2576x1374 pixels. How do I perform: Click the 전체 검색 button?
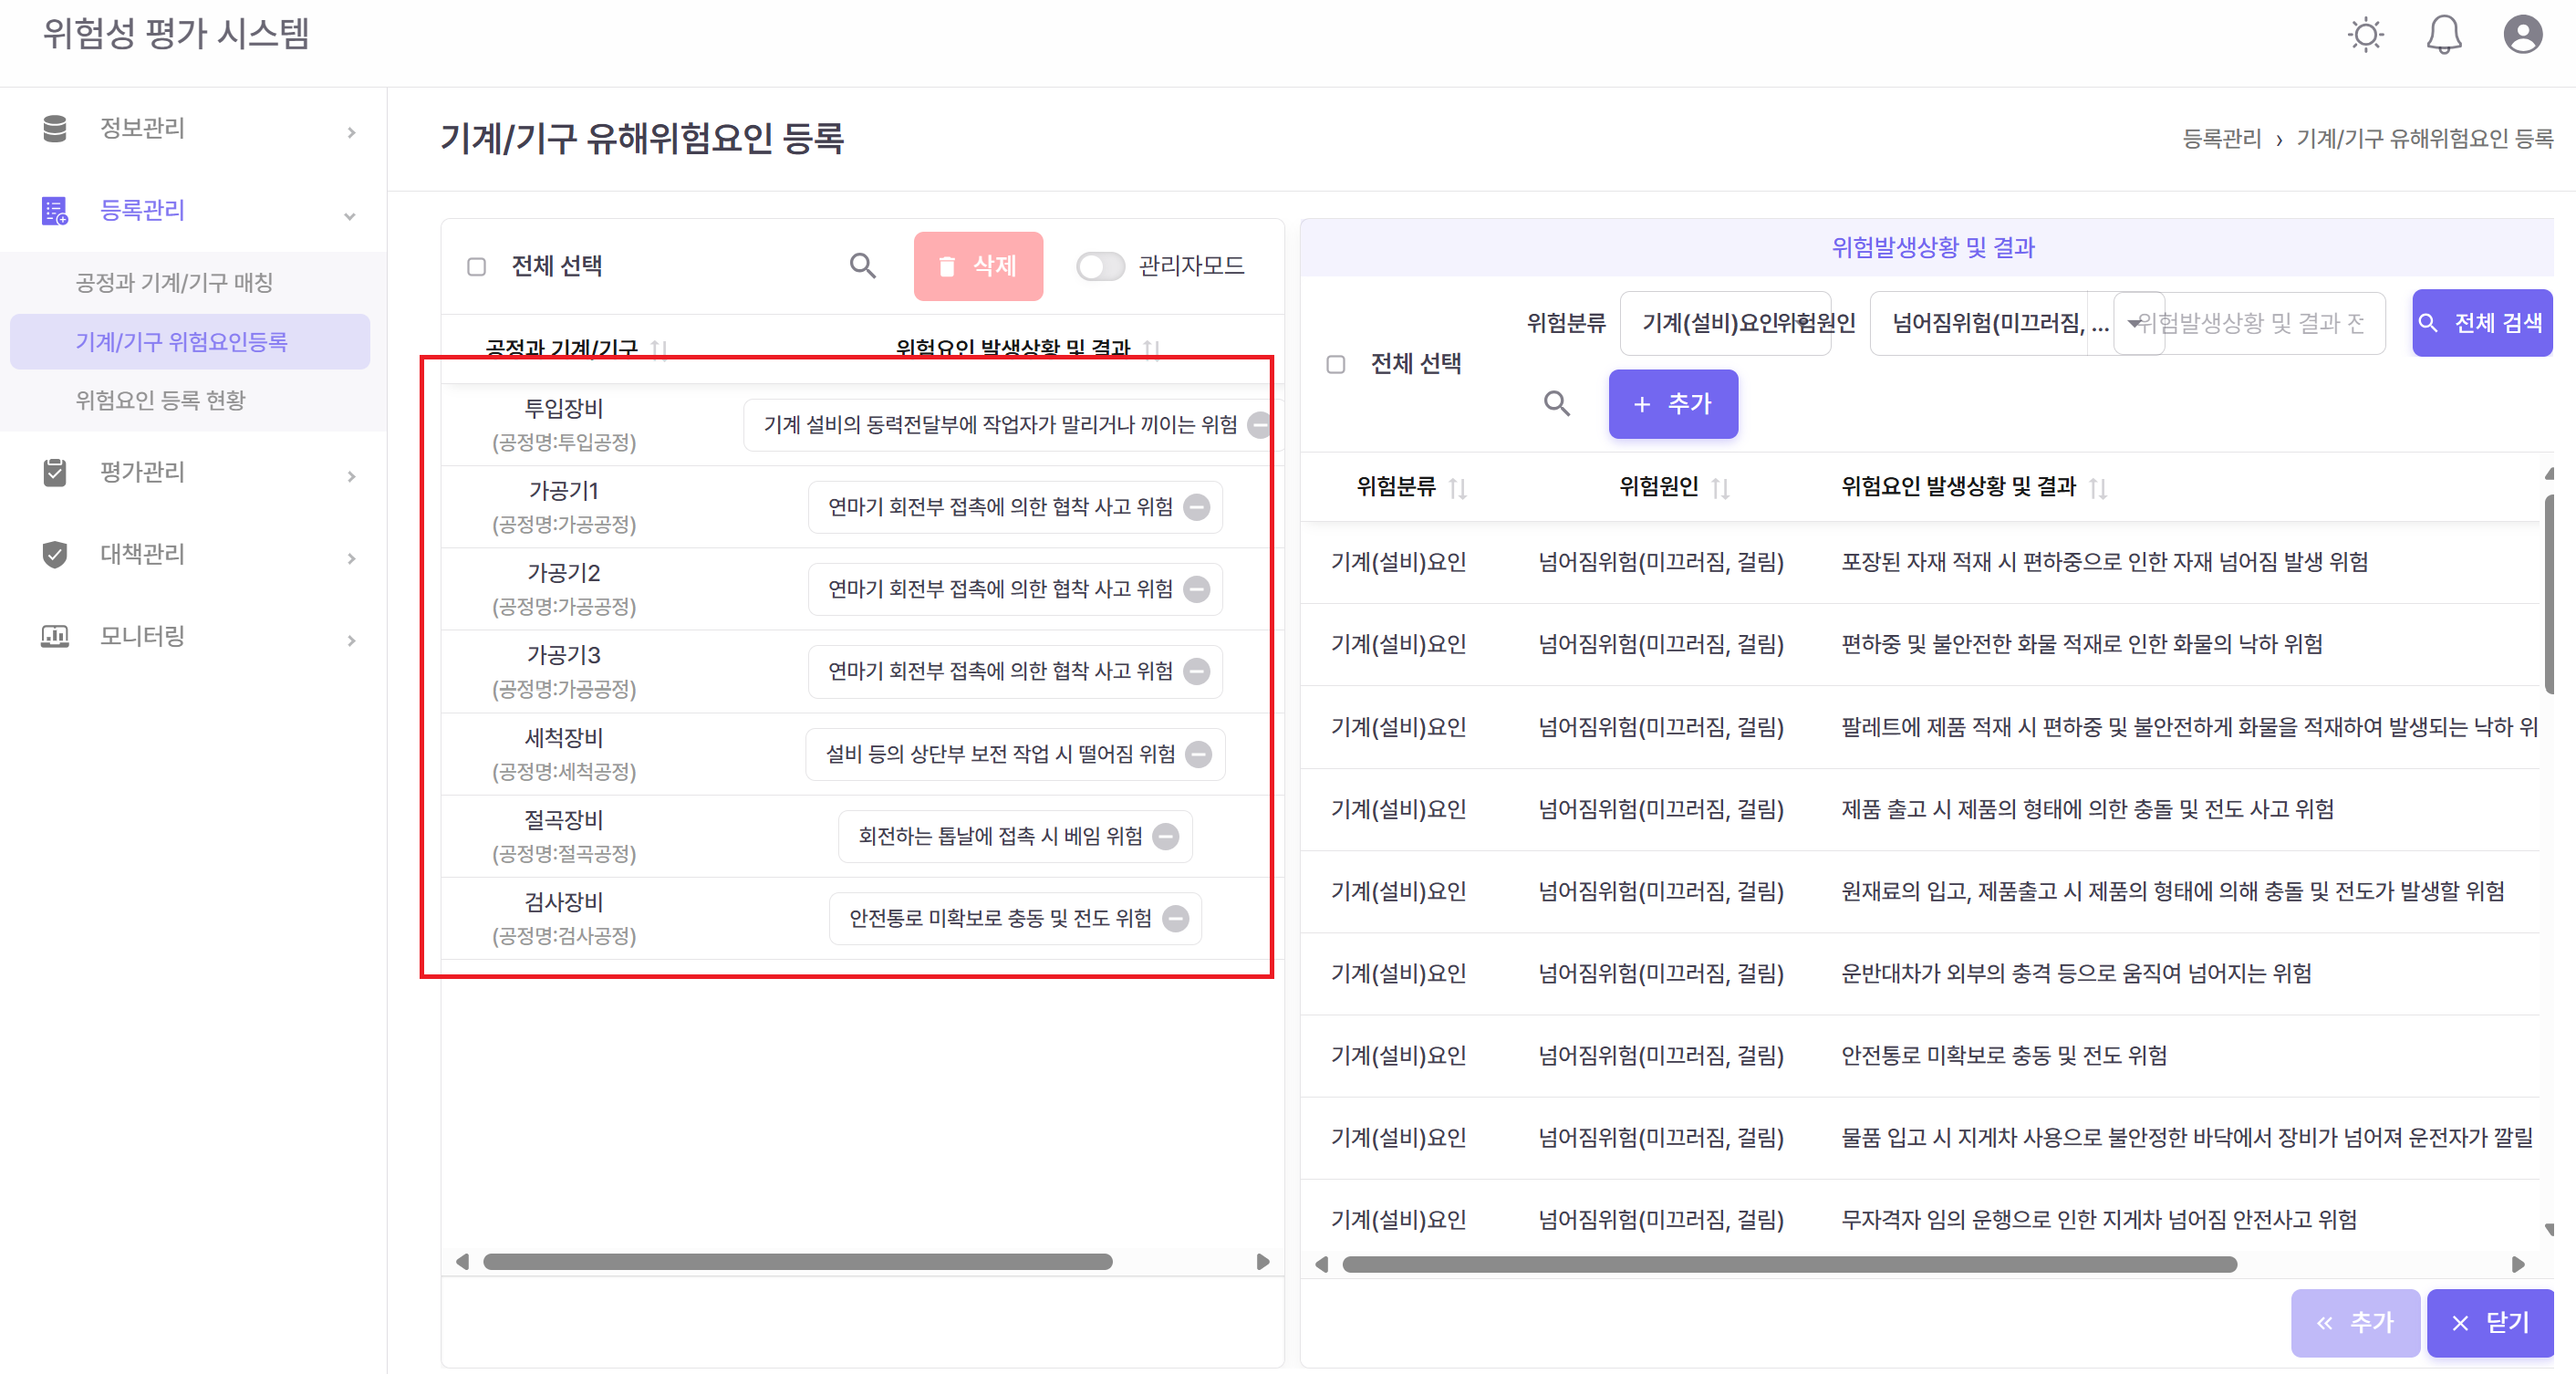(2481, 322)
